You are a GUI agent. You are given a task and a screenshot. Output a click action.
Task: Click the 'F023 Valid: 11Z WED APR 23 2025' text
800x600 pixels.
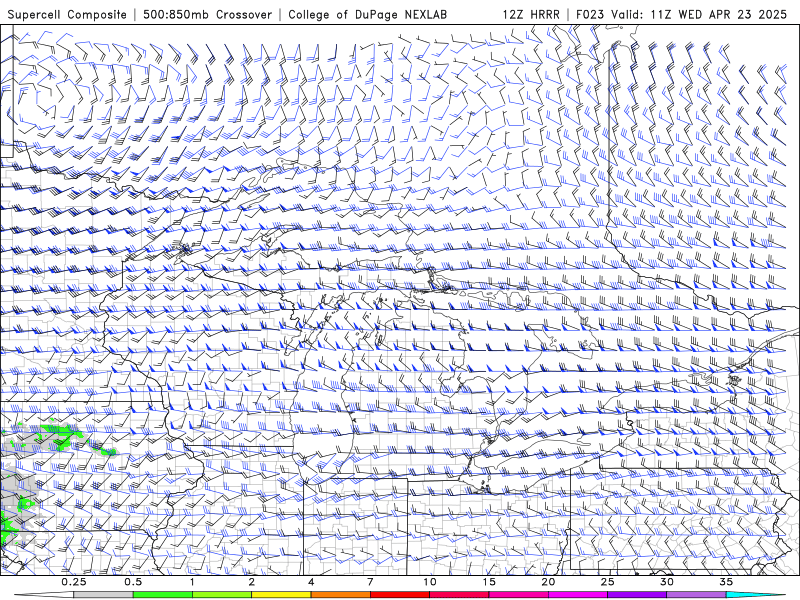(682, 14)
